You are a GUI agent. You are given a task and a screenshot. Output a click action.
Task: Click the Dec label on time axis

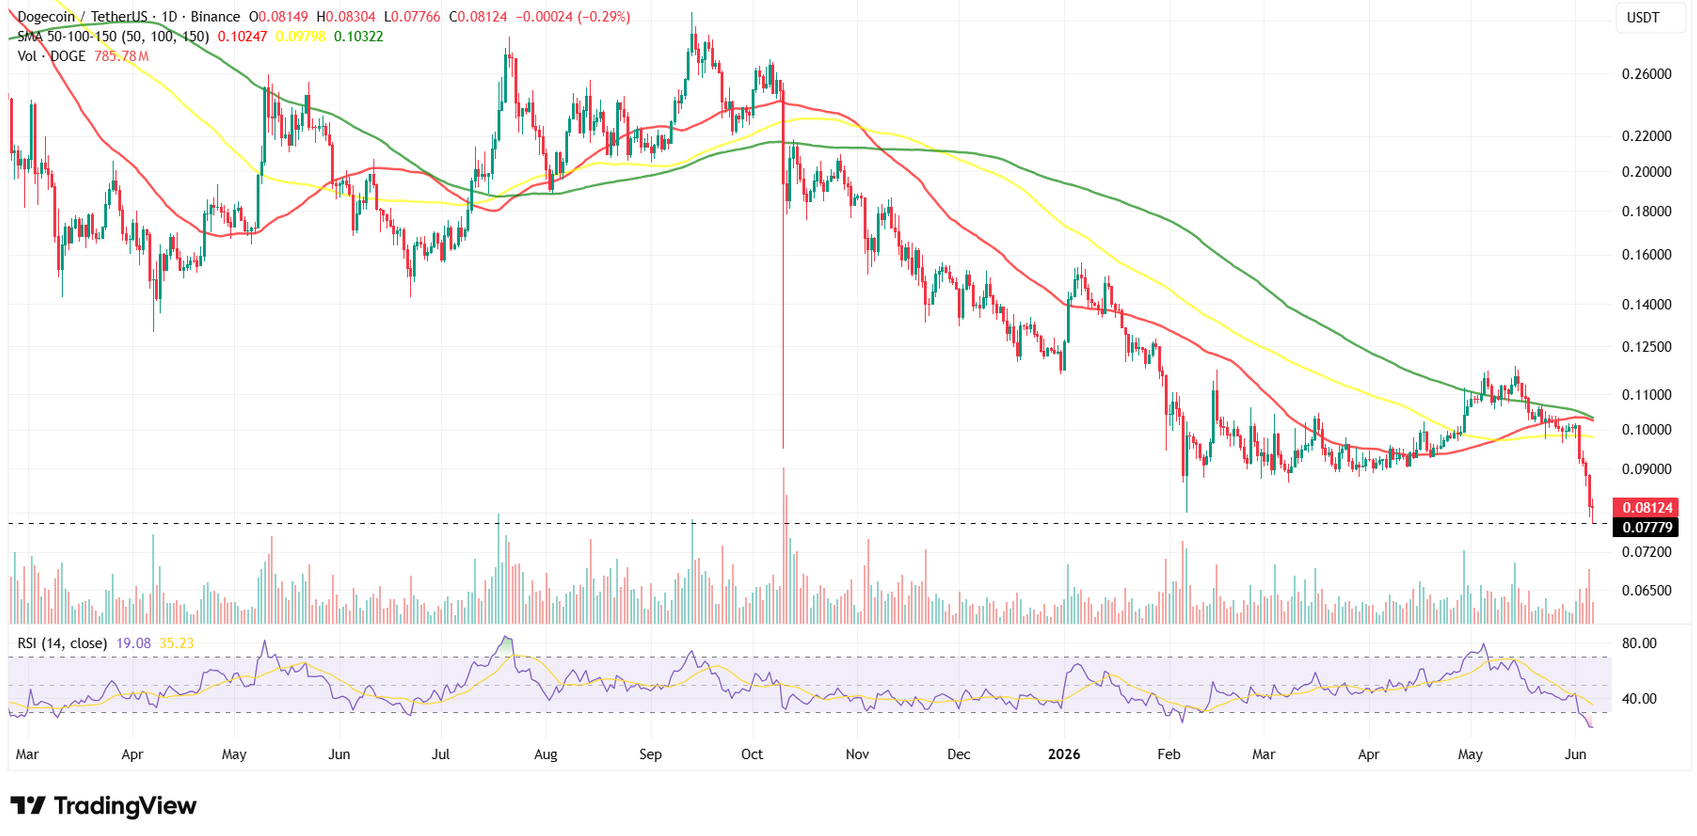pyautogui.click(x=959, y=754)
